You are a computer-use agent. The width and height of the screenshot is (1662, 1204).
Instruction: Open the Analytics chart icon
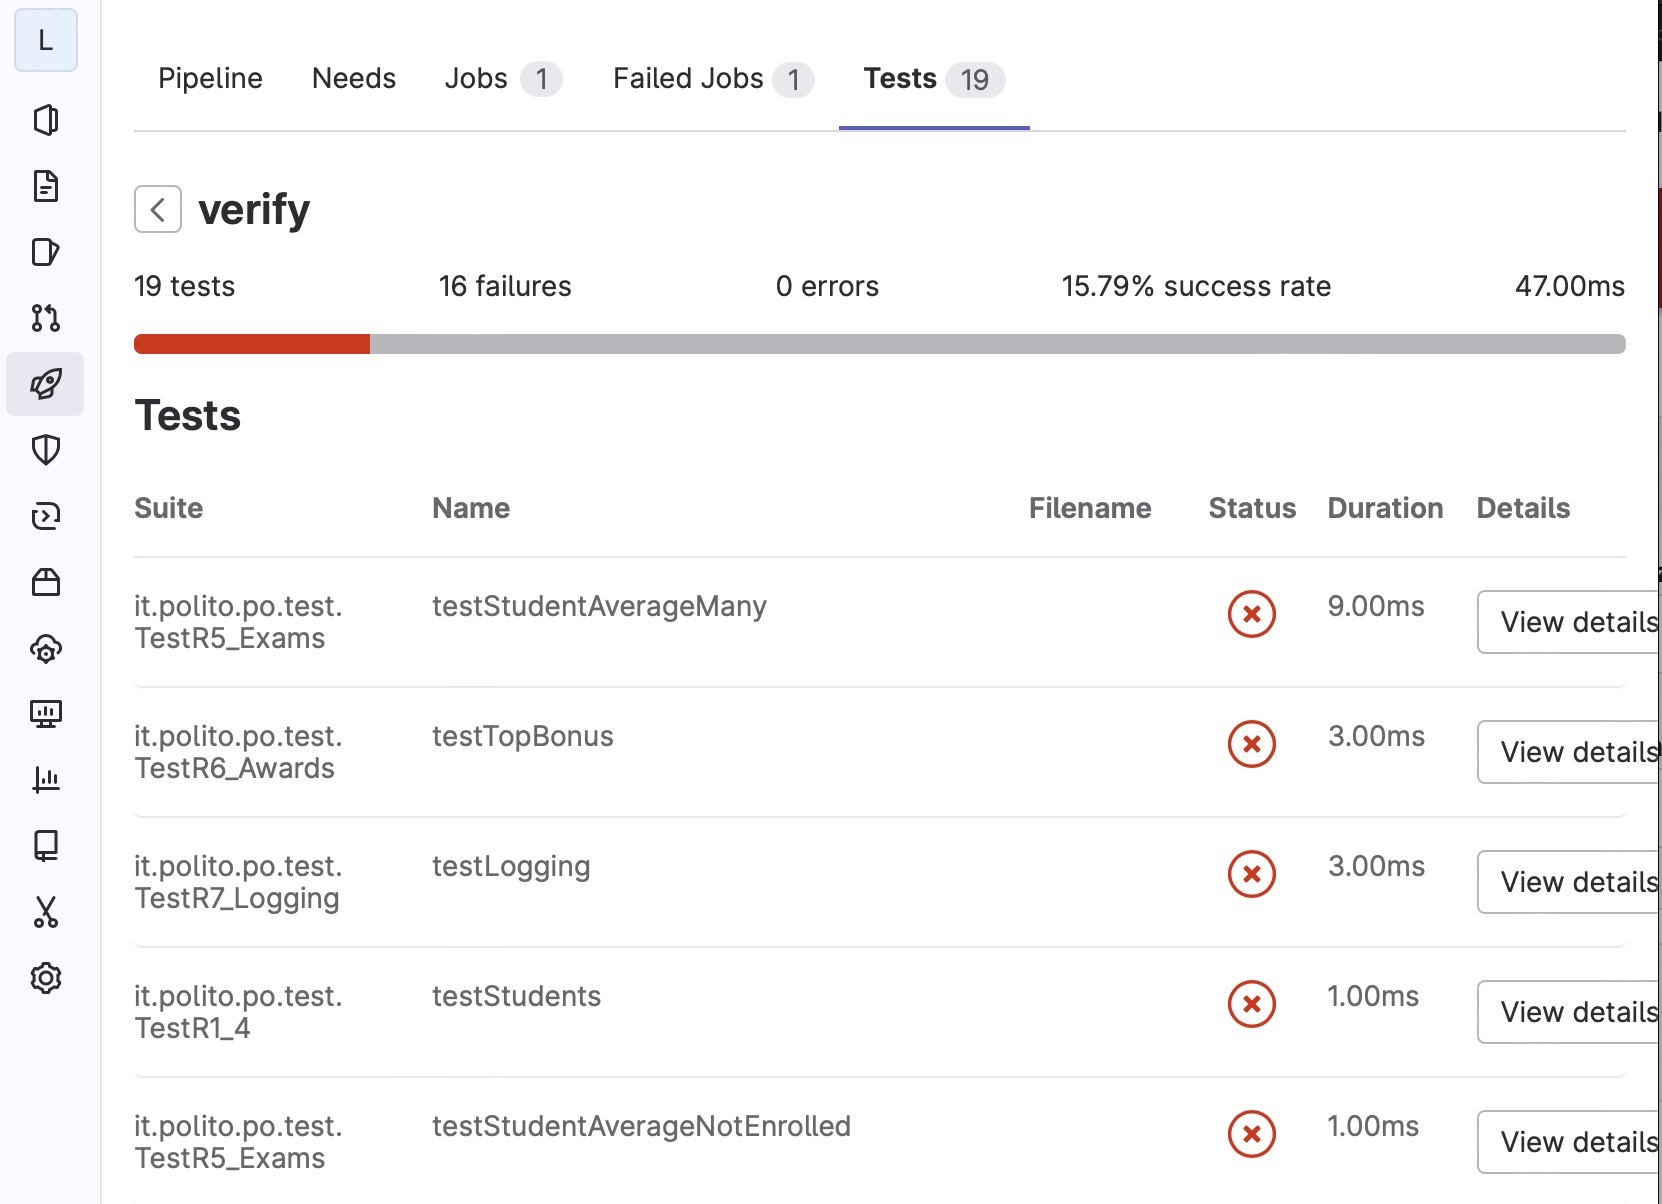(45, 779)
